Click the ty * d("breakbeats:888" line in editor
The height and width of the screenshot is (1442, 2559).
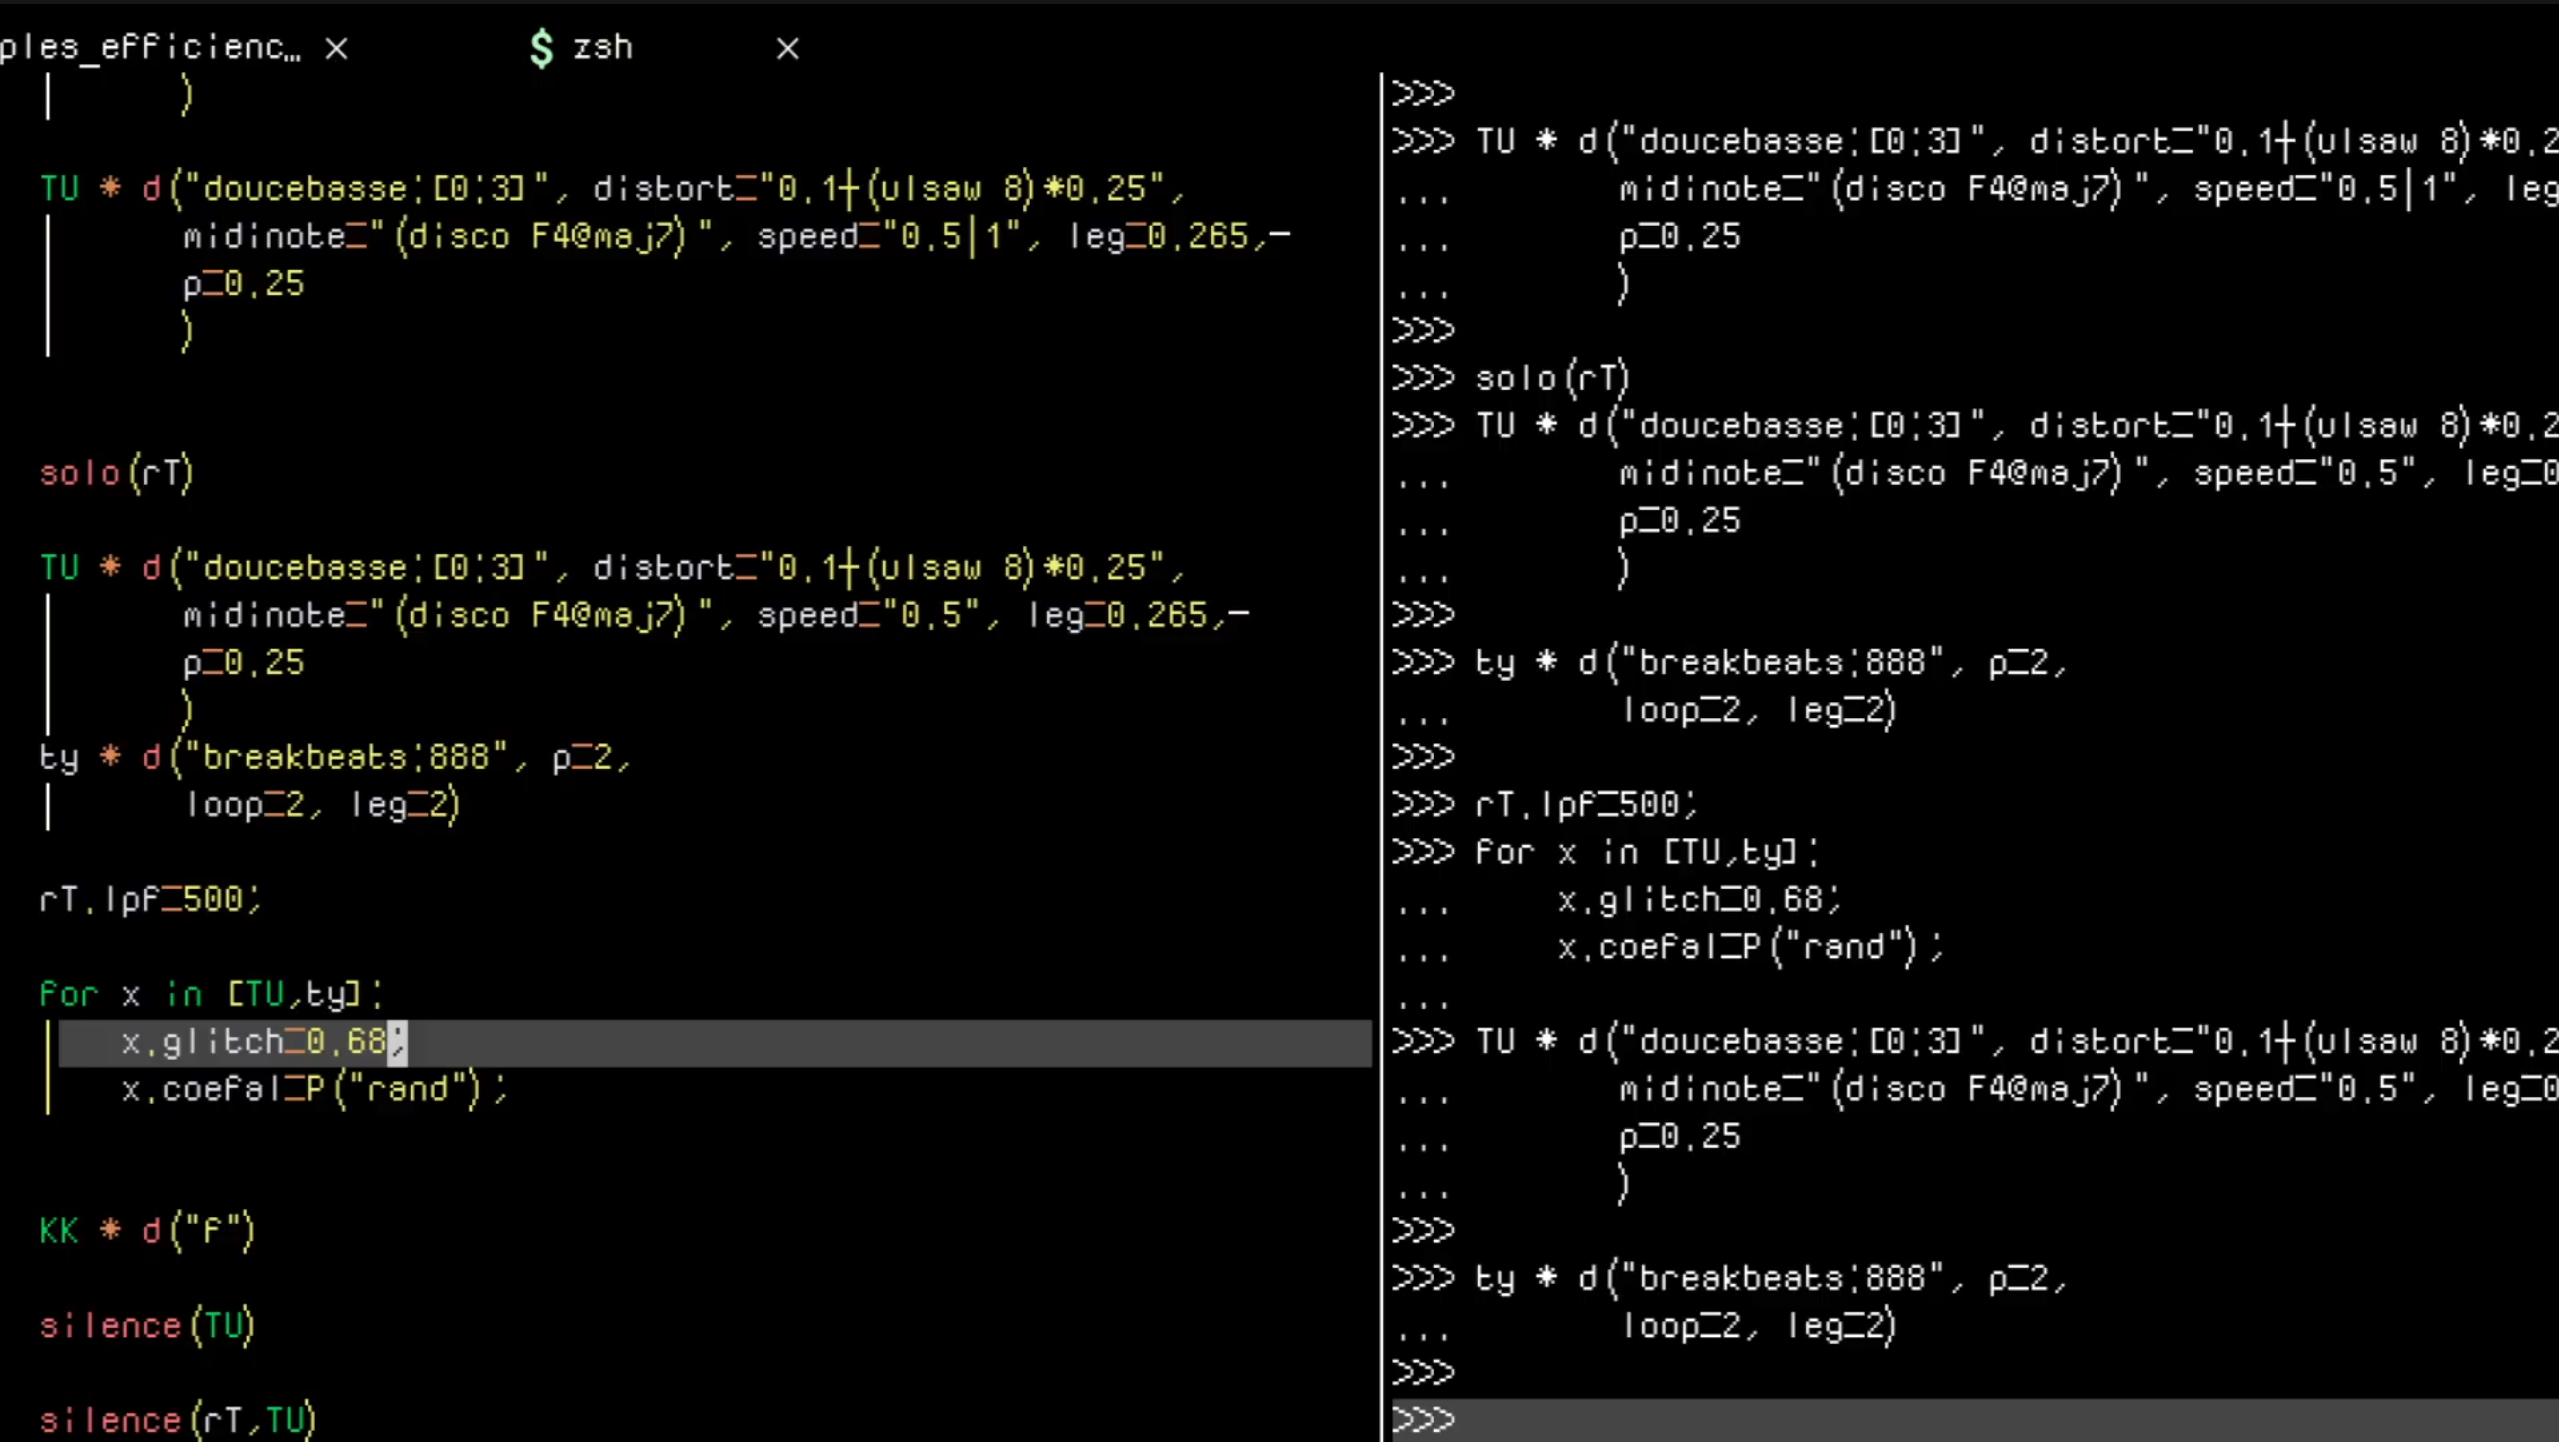coord(335,757)
